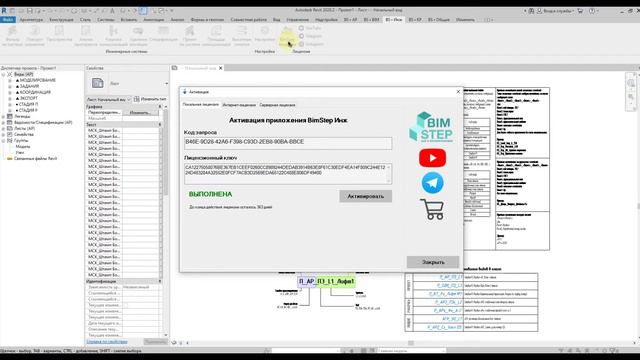Click the Активировать button
The height and width of the screenshot is (360, 640).
point(365,196)
